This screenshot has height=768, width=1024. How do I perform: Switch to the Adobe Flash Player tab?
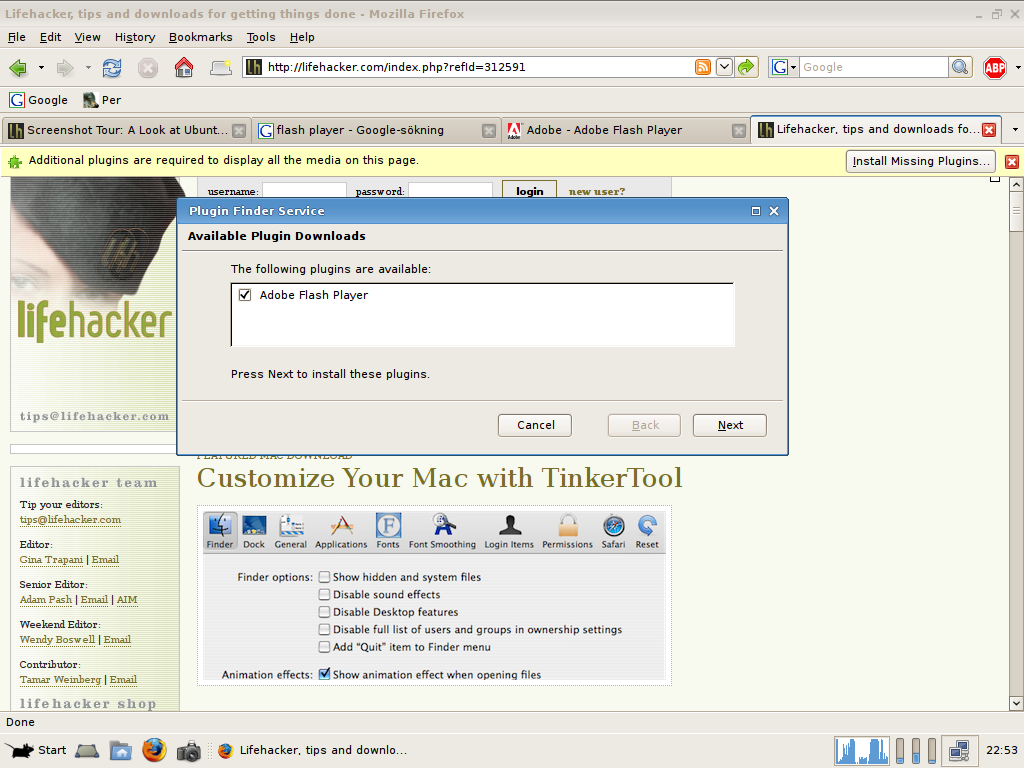tap(626, 130)
